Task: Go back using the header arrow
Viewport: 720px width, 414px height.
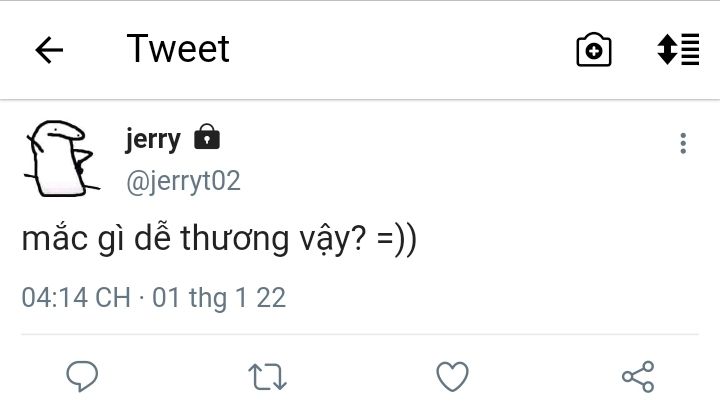Action: click(49, 50)
